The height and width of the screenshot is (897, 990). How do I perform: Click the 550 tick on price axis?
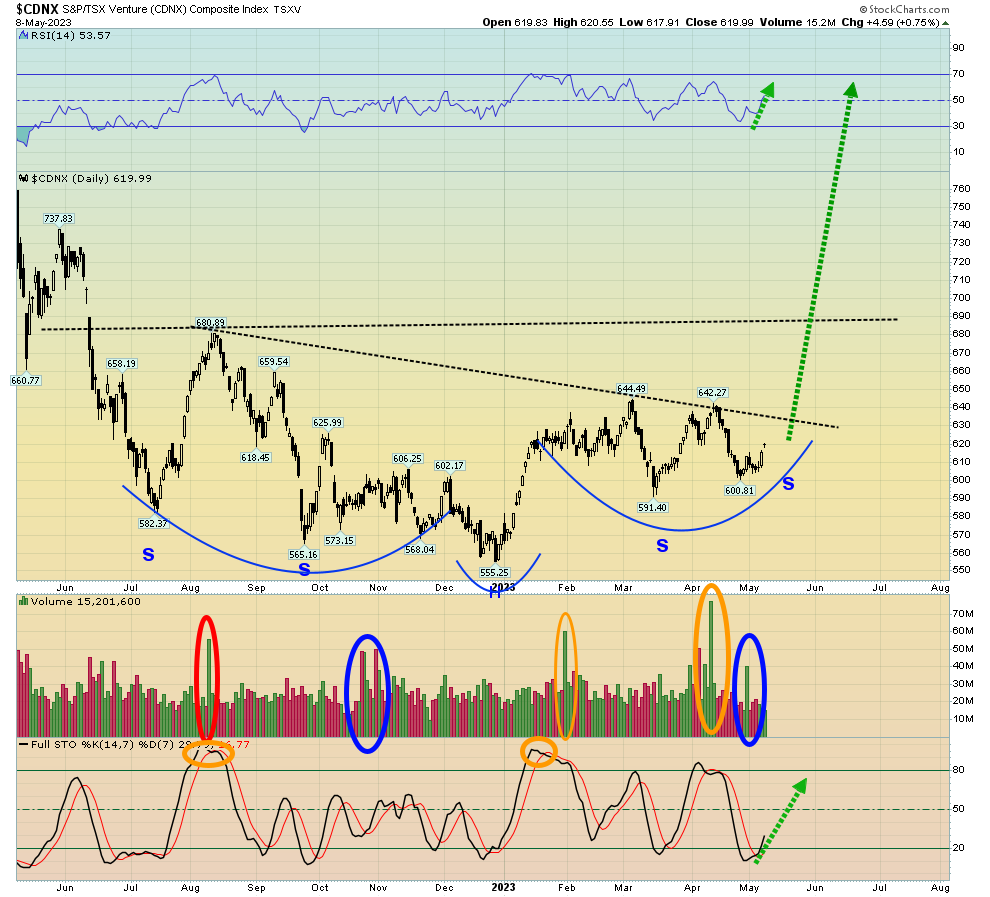pyautogui.click(x=962, y=570)
